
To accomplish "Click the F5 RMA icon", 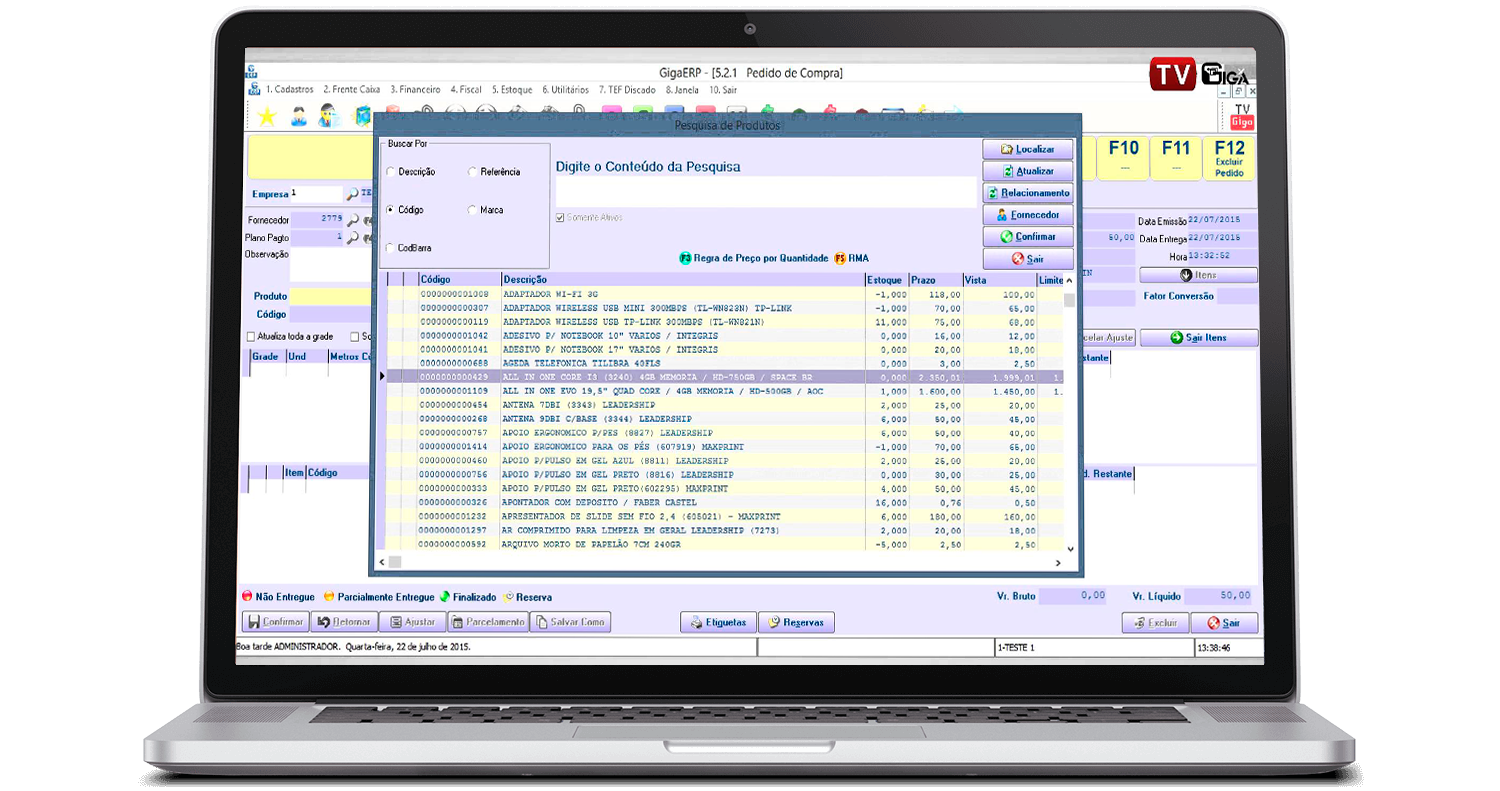I will [839, 258].
